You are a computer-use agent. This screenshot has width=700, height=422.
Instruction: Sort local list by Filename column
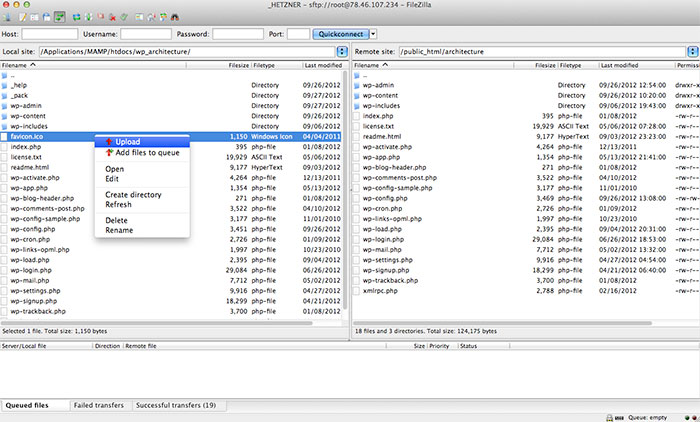93,65
